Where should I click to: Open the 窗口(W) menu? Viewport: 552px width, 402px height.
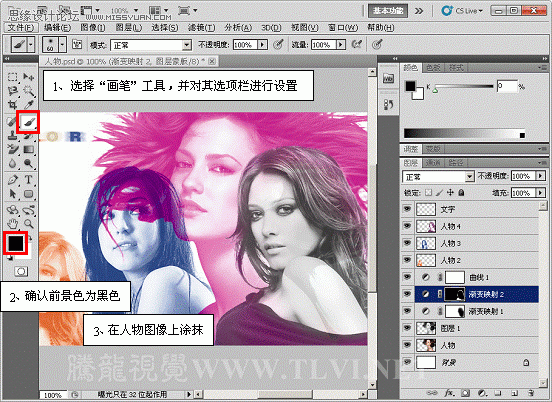point(343,27)
